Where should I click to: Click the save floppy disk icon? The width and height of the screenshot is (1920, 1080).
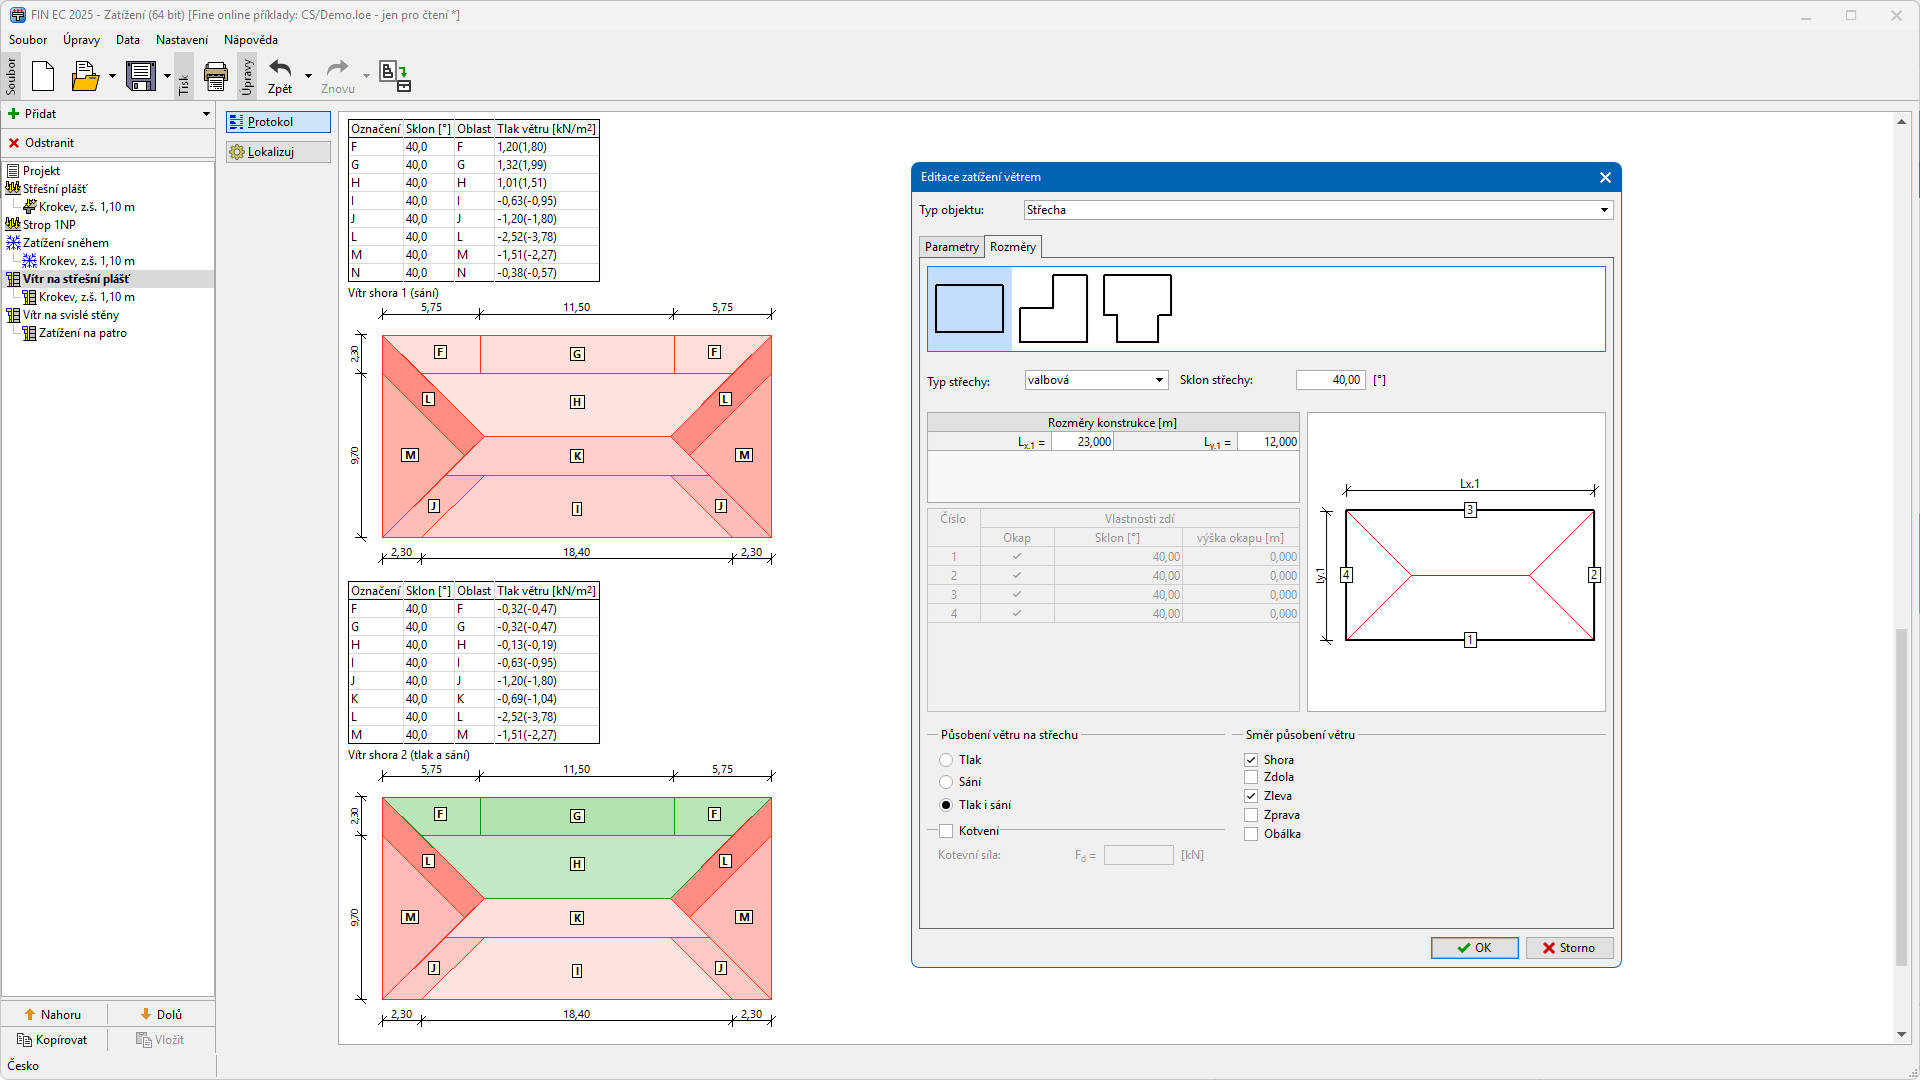(x=141, y=76)
